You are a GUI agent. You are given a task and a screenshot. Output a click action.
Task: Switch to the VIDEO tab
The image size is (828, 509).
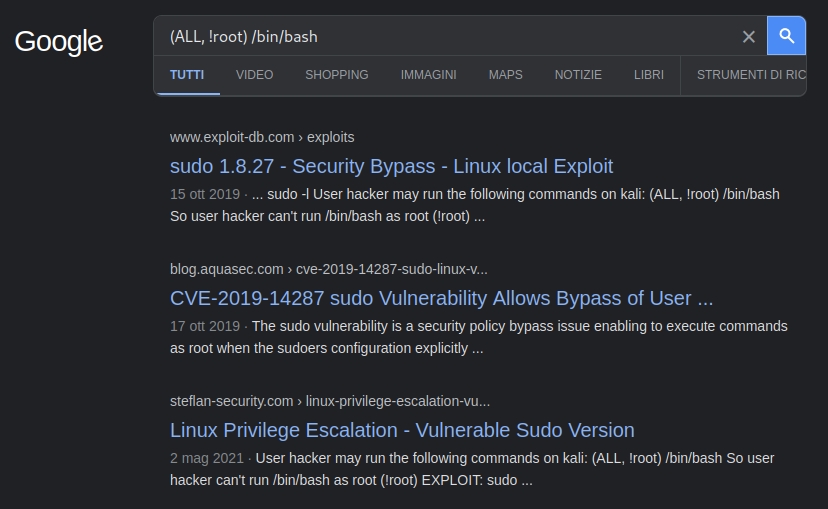coord(254,75)
